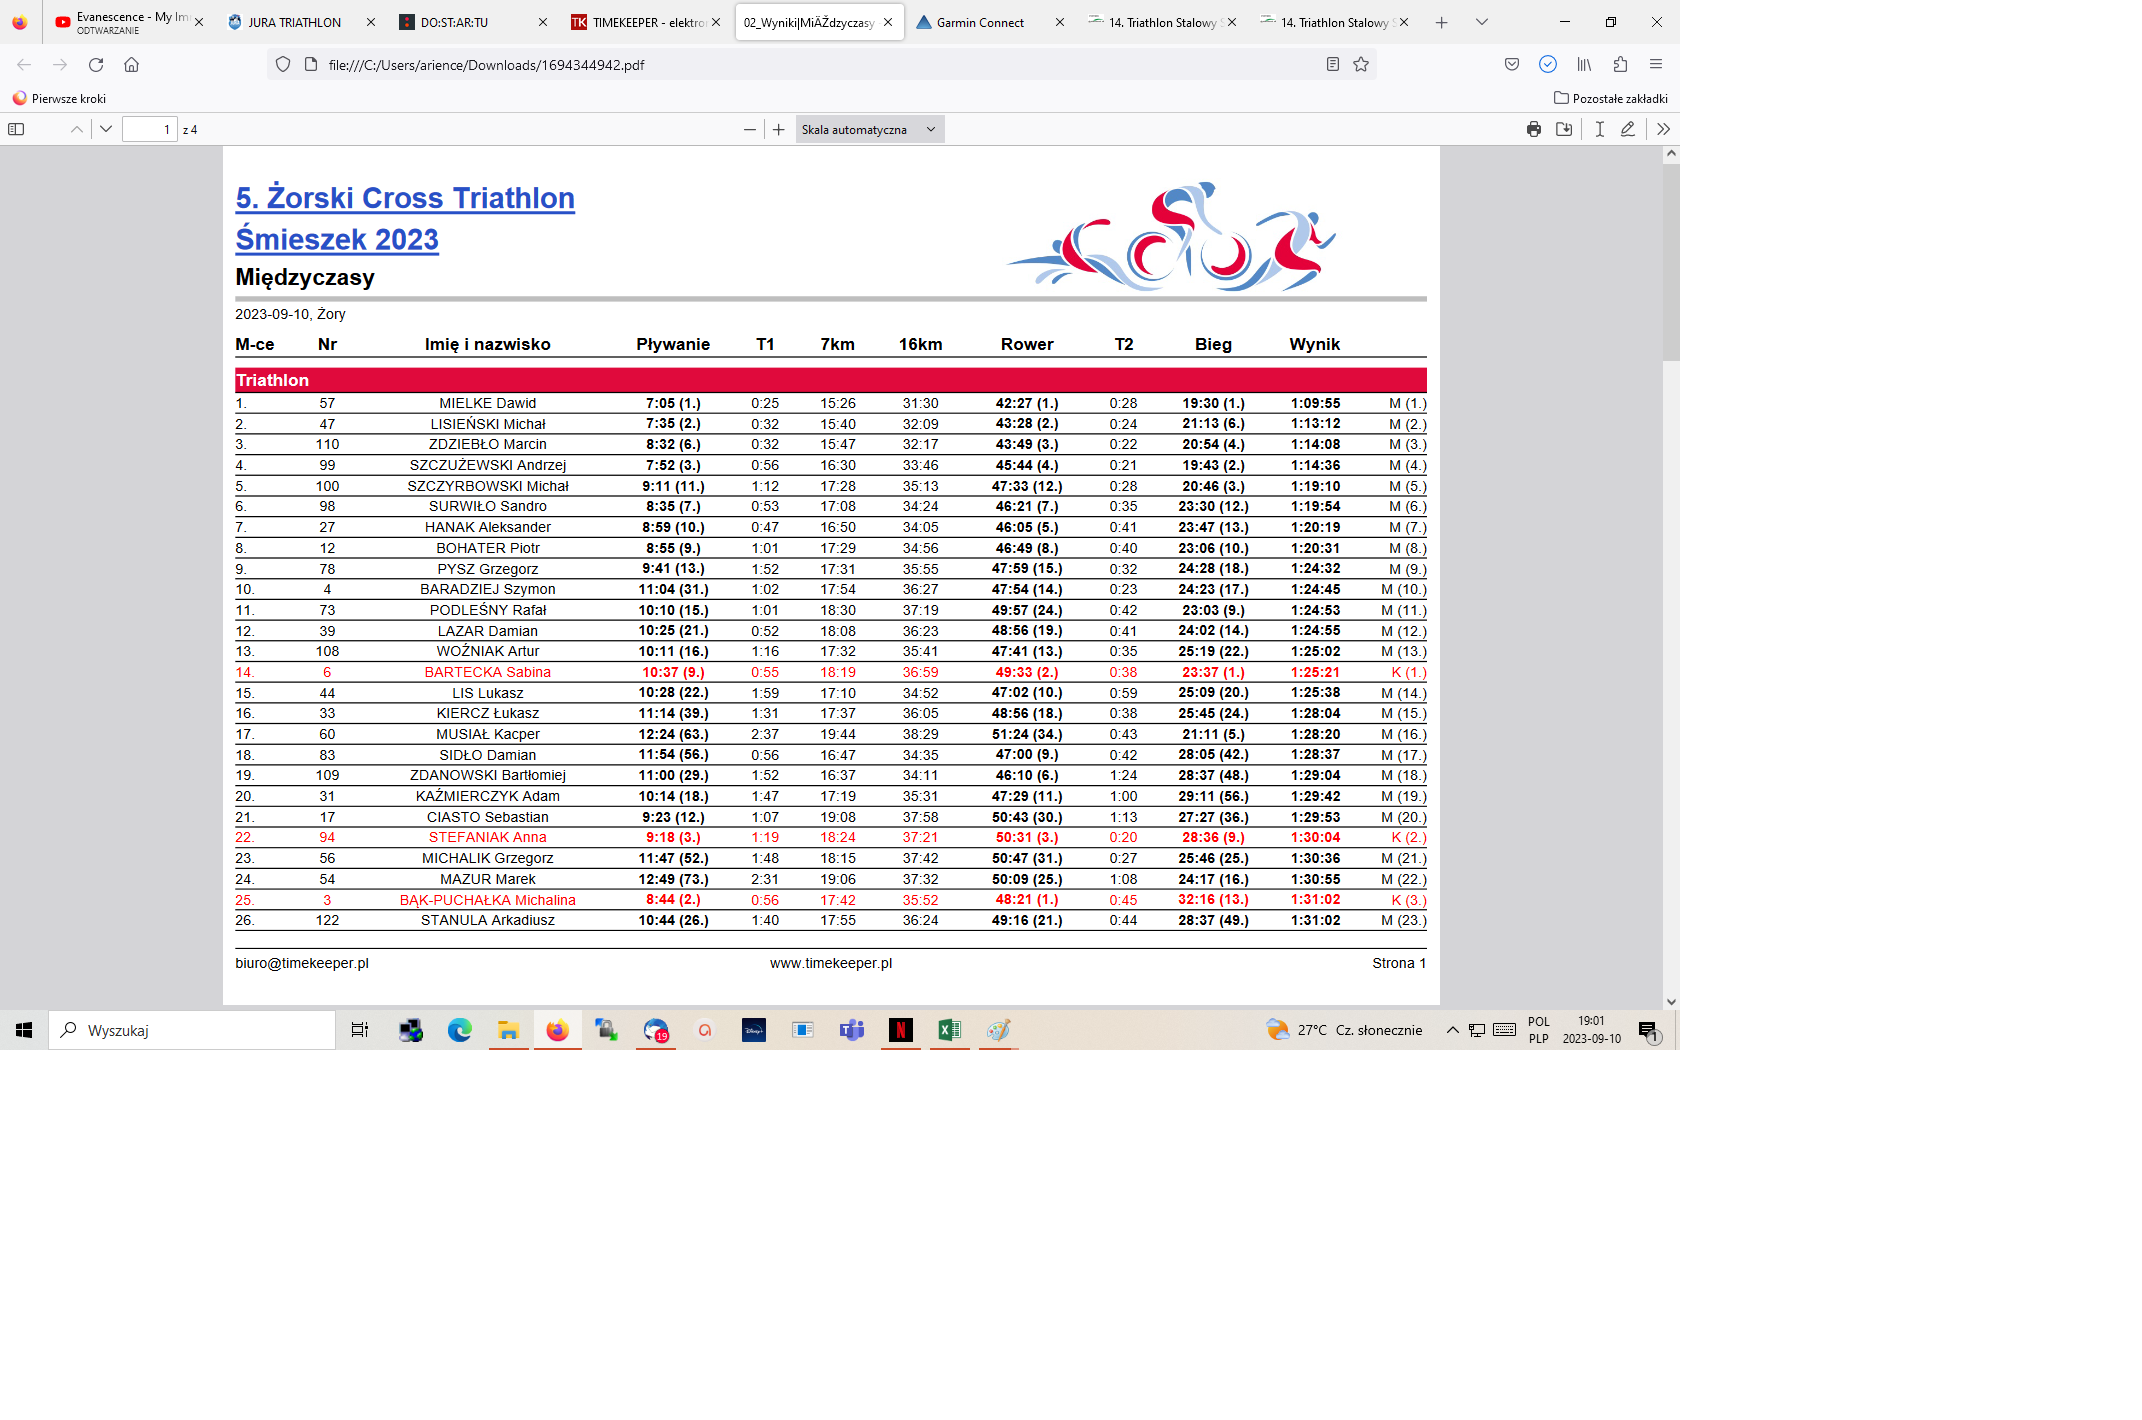The width and height of the screenshot is (2142, 1420).
Task: Go to next PDF page arrow
Action: [x=106, y=129]
